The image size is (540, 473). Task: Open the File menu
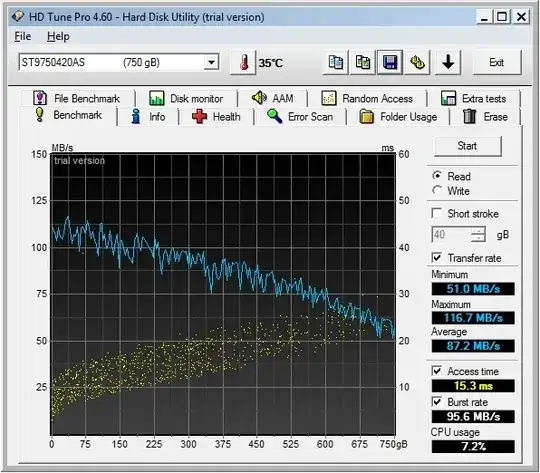(22, 36)
